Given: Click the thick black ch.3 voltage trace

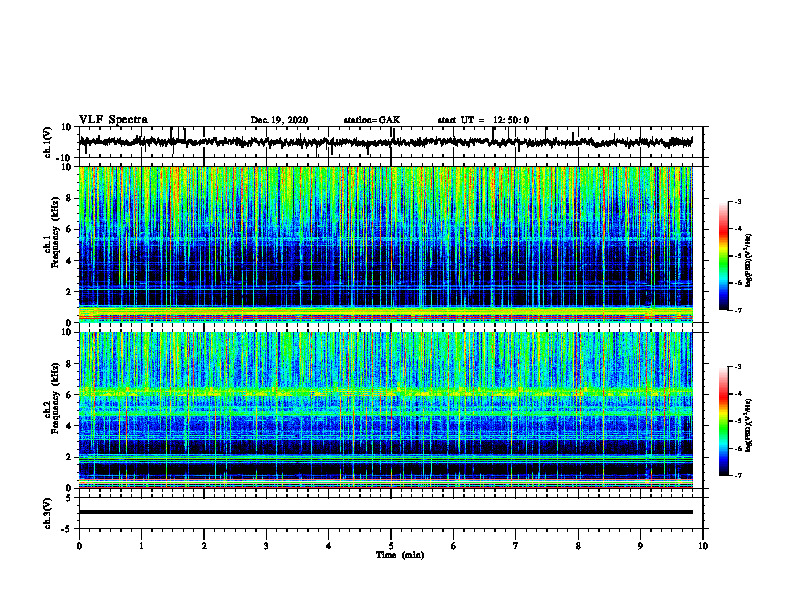Looking at the screenshot, I should 386,512.
